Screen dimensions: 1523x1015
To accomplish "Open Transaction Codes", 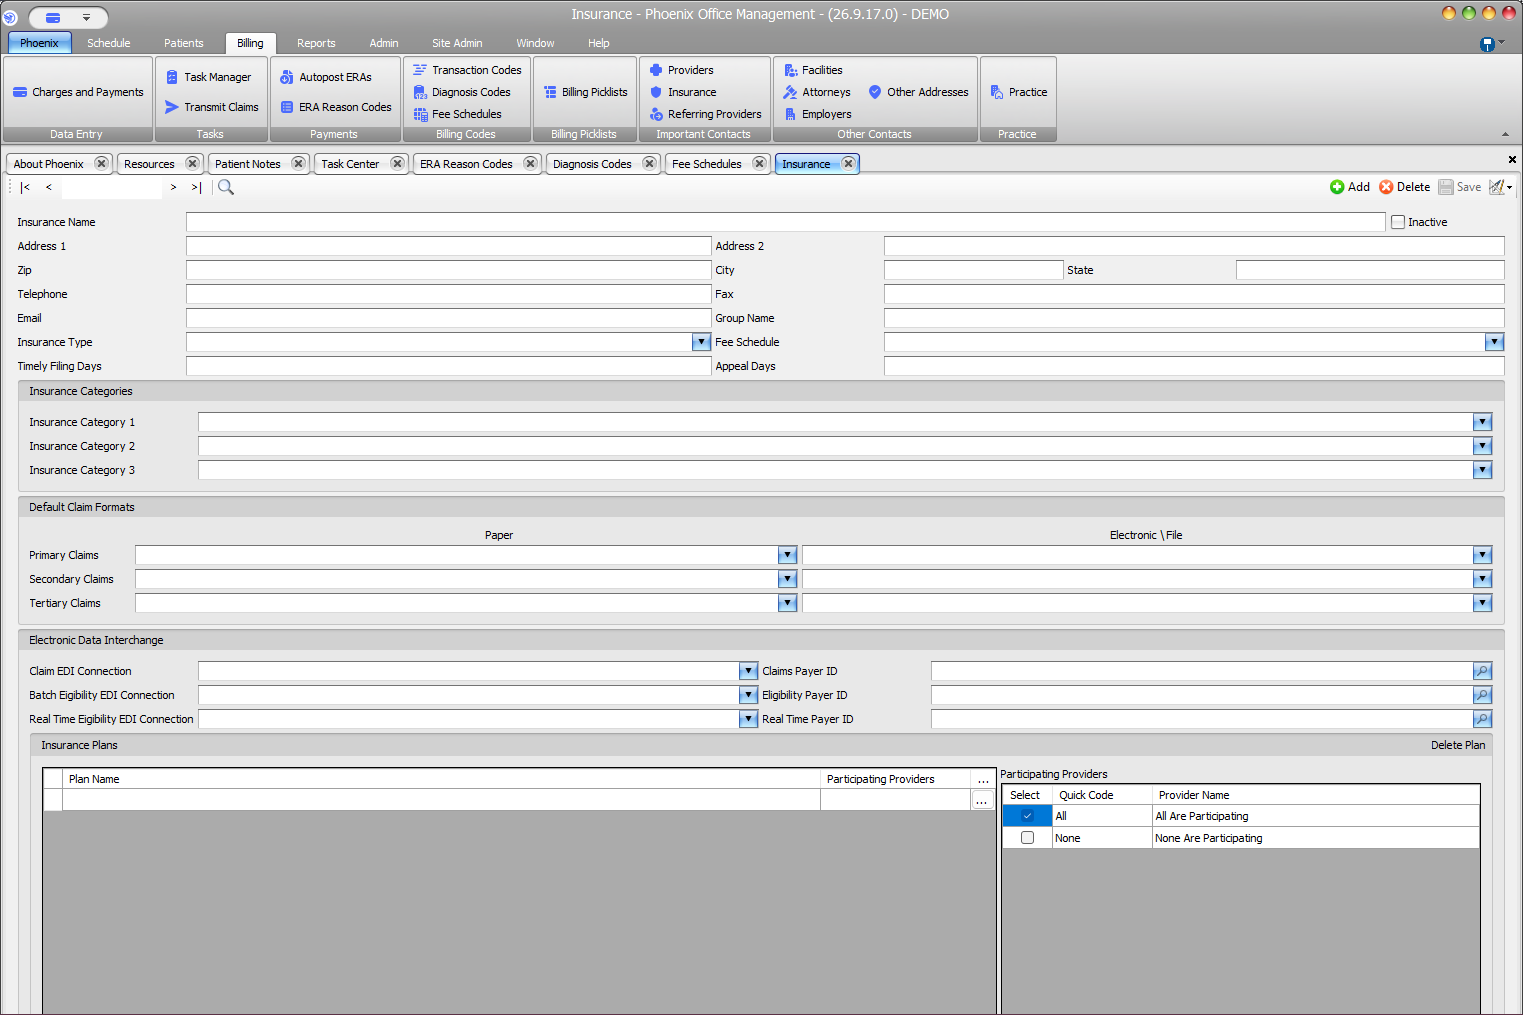I will [467, 70].
